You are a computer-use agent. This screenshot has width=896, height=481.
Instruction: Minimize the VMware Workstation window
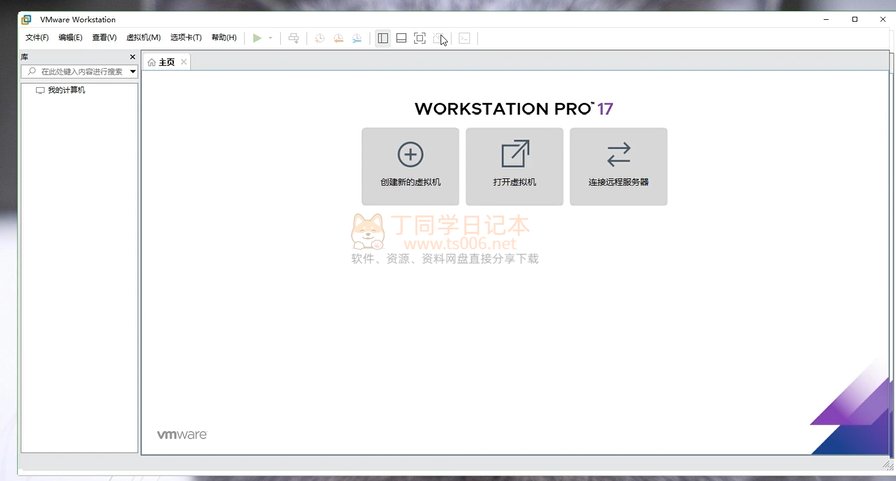tap(826, 19)
